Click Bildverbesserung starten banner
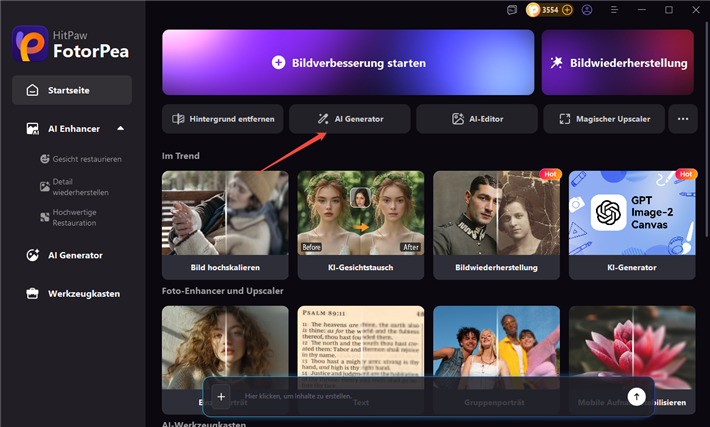710x427 pixels. pyautogui.click(x=348, y=62)
